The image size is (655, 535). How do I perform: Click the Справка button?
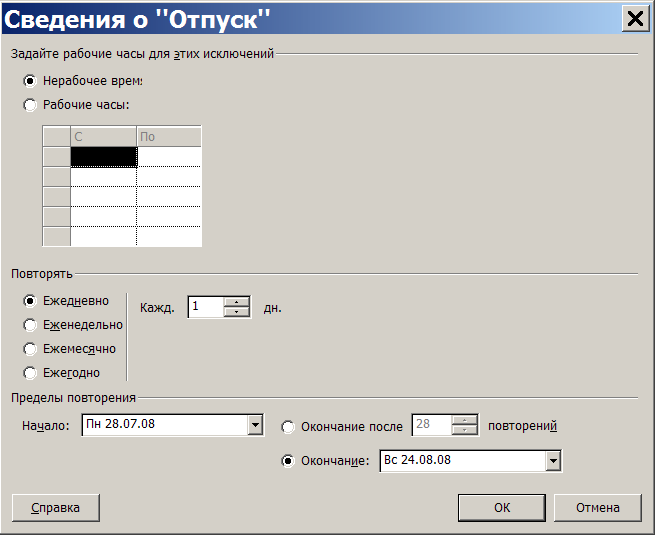[56, 508]
